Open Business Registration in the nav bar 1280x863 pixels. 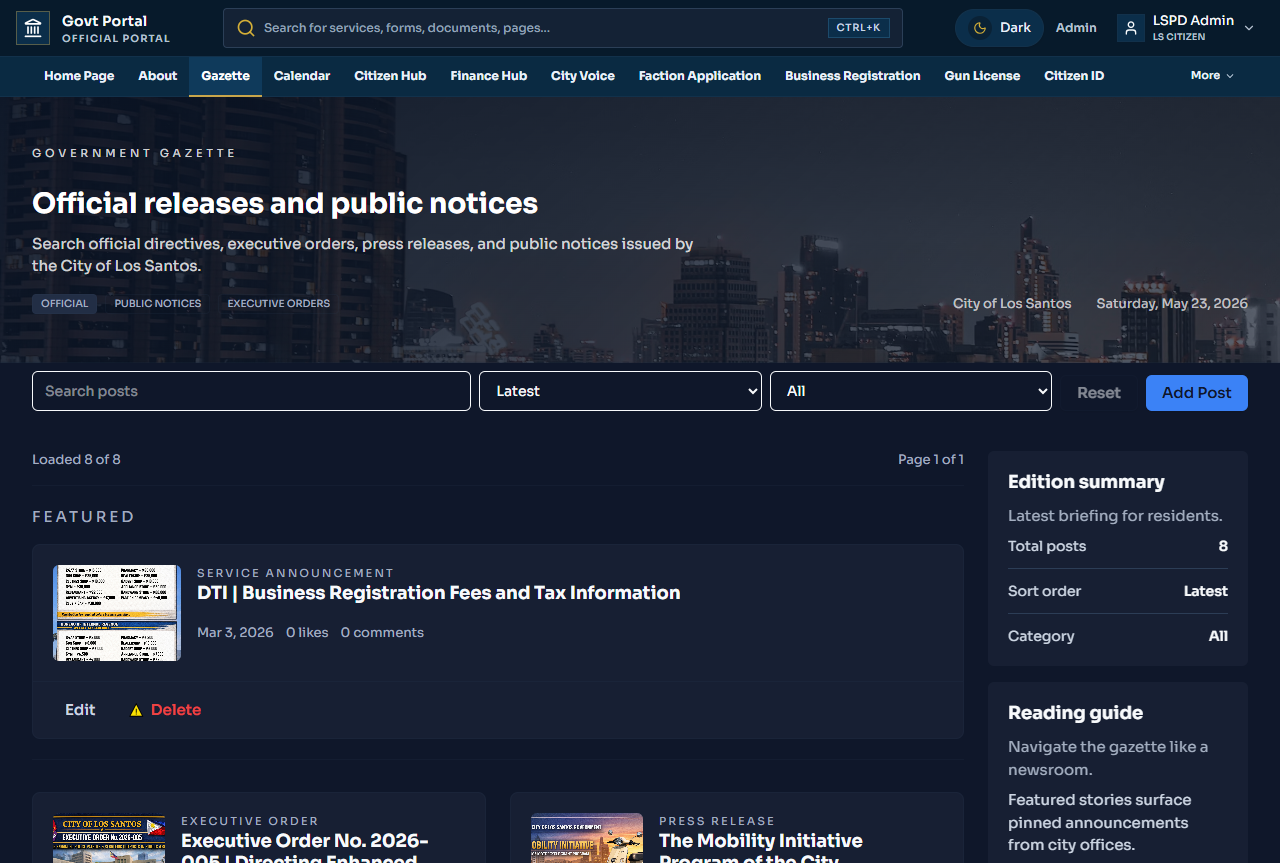pos(853,76)
